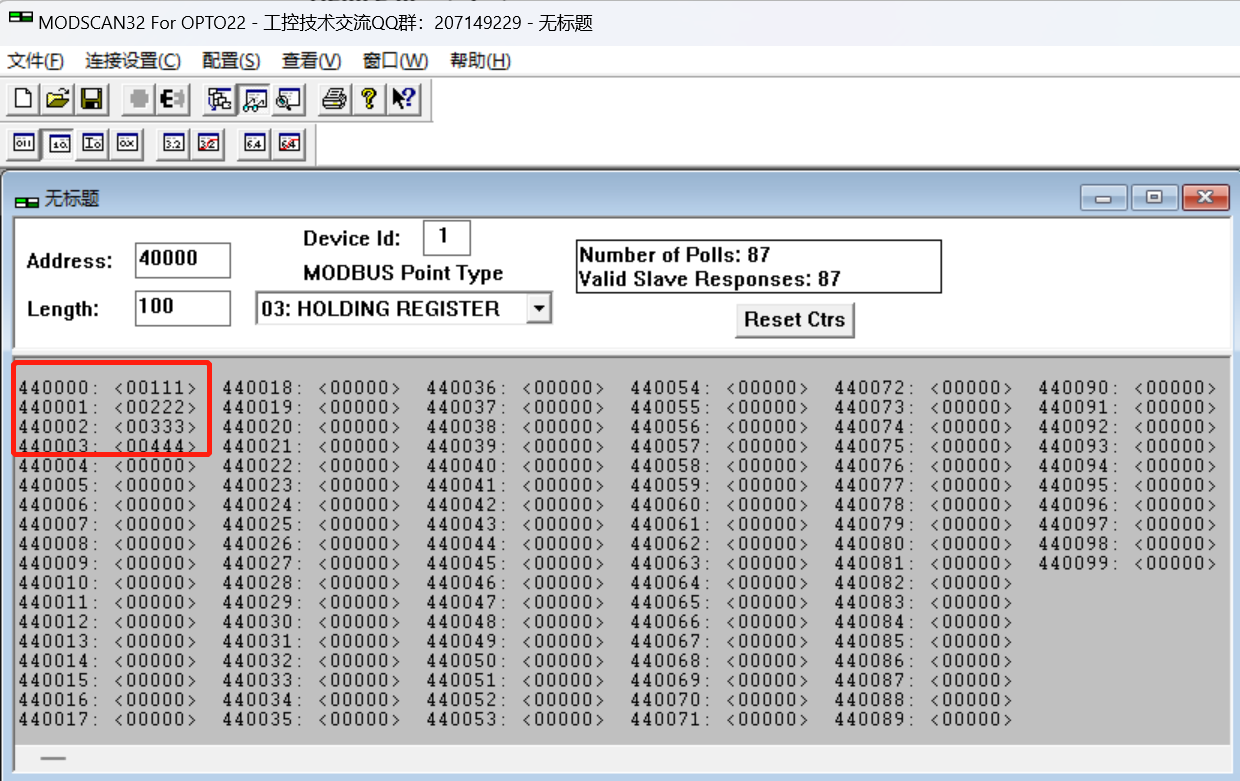Select register 440053 value

564,719
